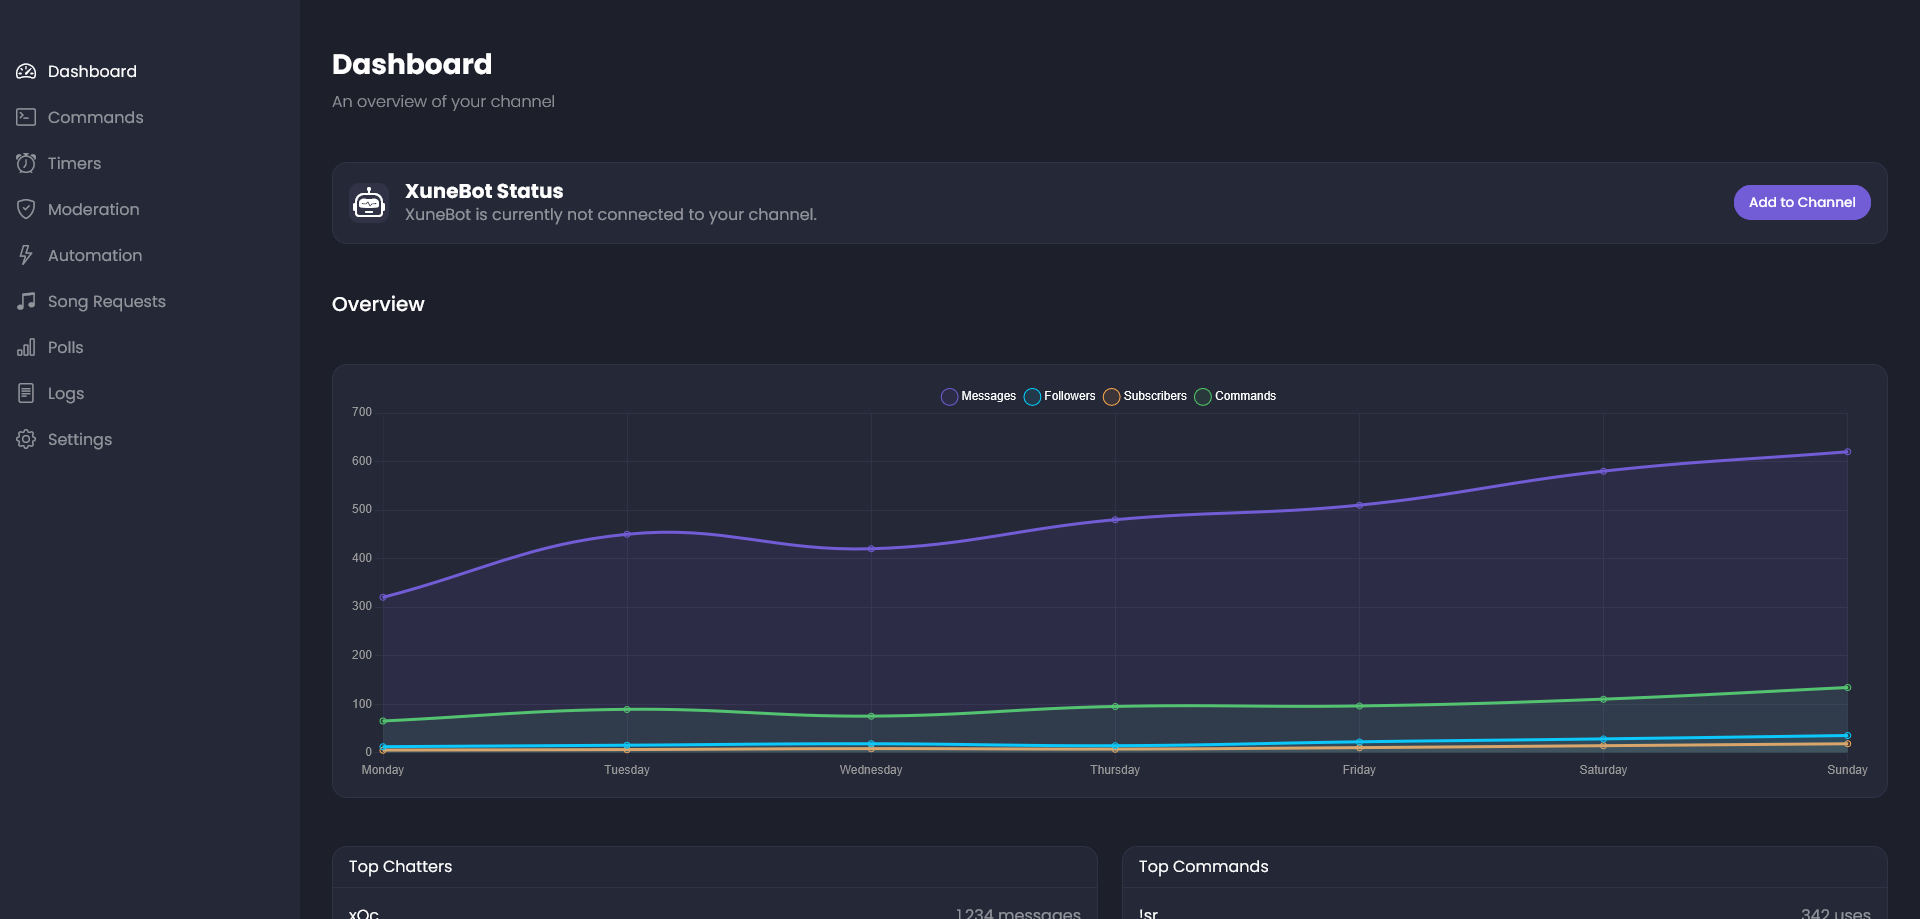Open the Settings sidebar link
The height and width of the screenshot is (919, 1920).
click(x=80, y=439)
